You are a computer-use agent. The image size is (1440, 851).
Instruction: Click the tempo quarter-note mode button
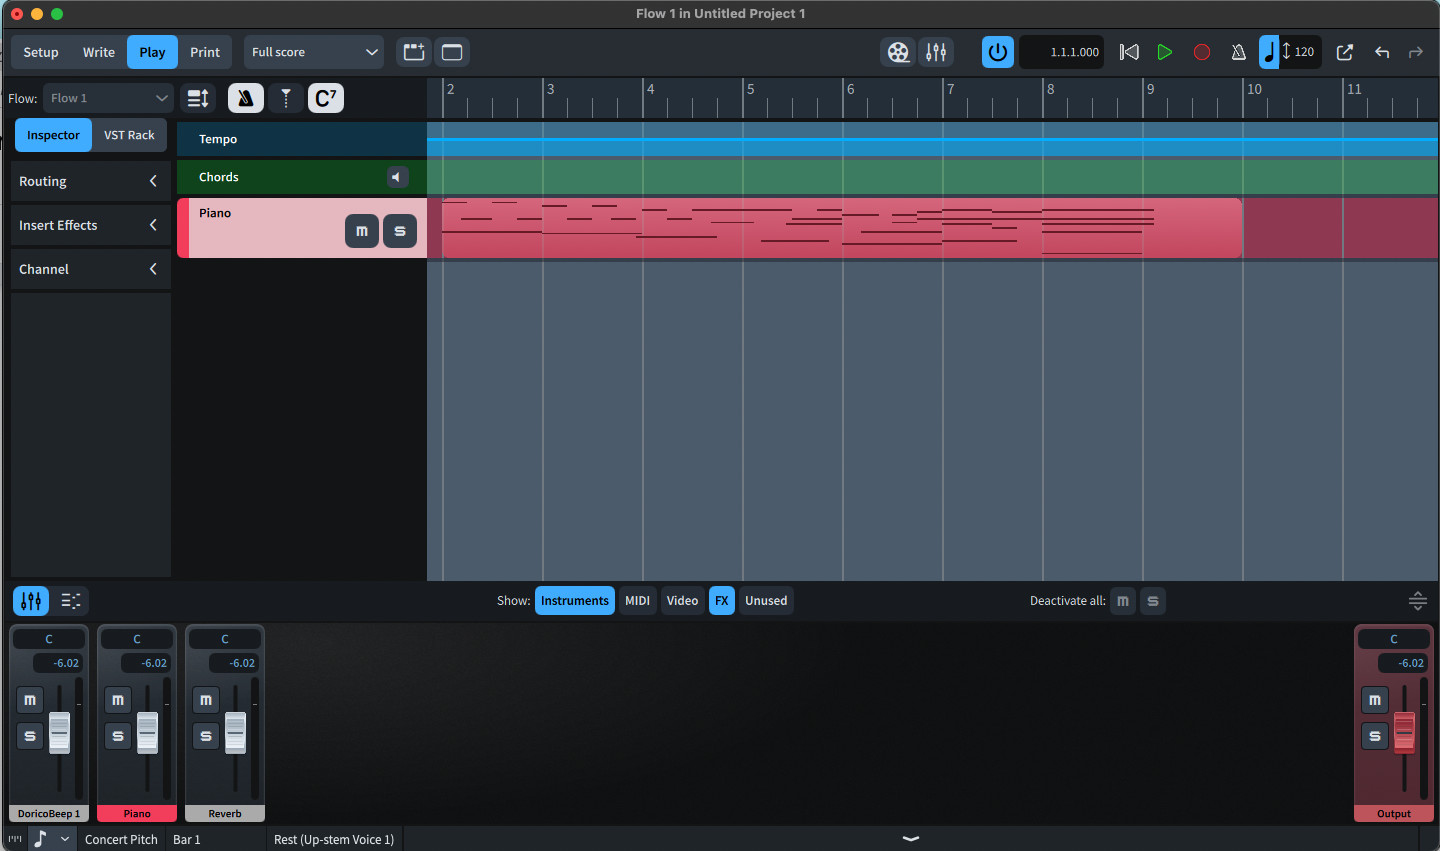pos(1269,52)
